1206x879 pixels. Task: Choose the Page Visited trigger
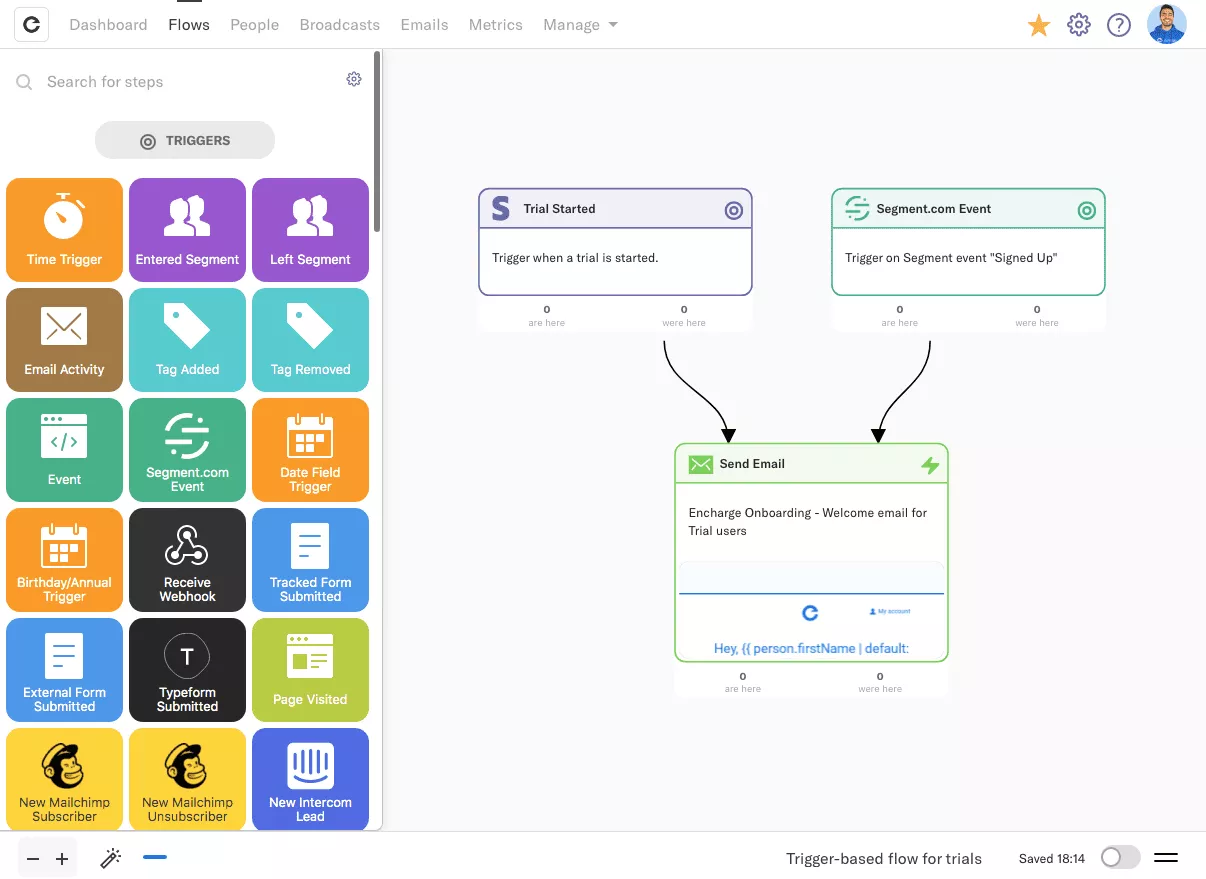pos(310,670)
